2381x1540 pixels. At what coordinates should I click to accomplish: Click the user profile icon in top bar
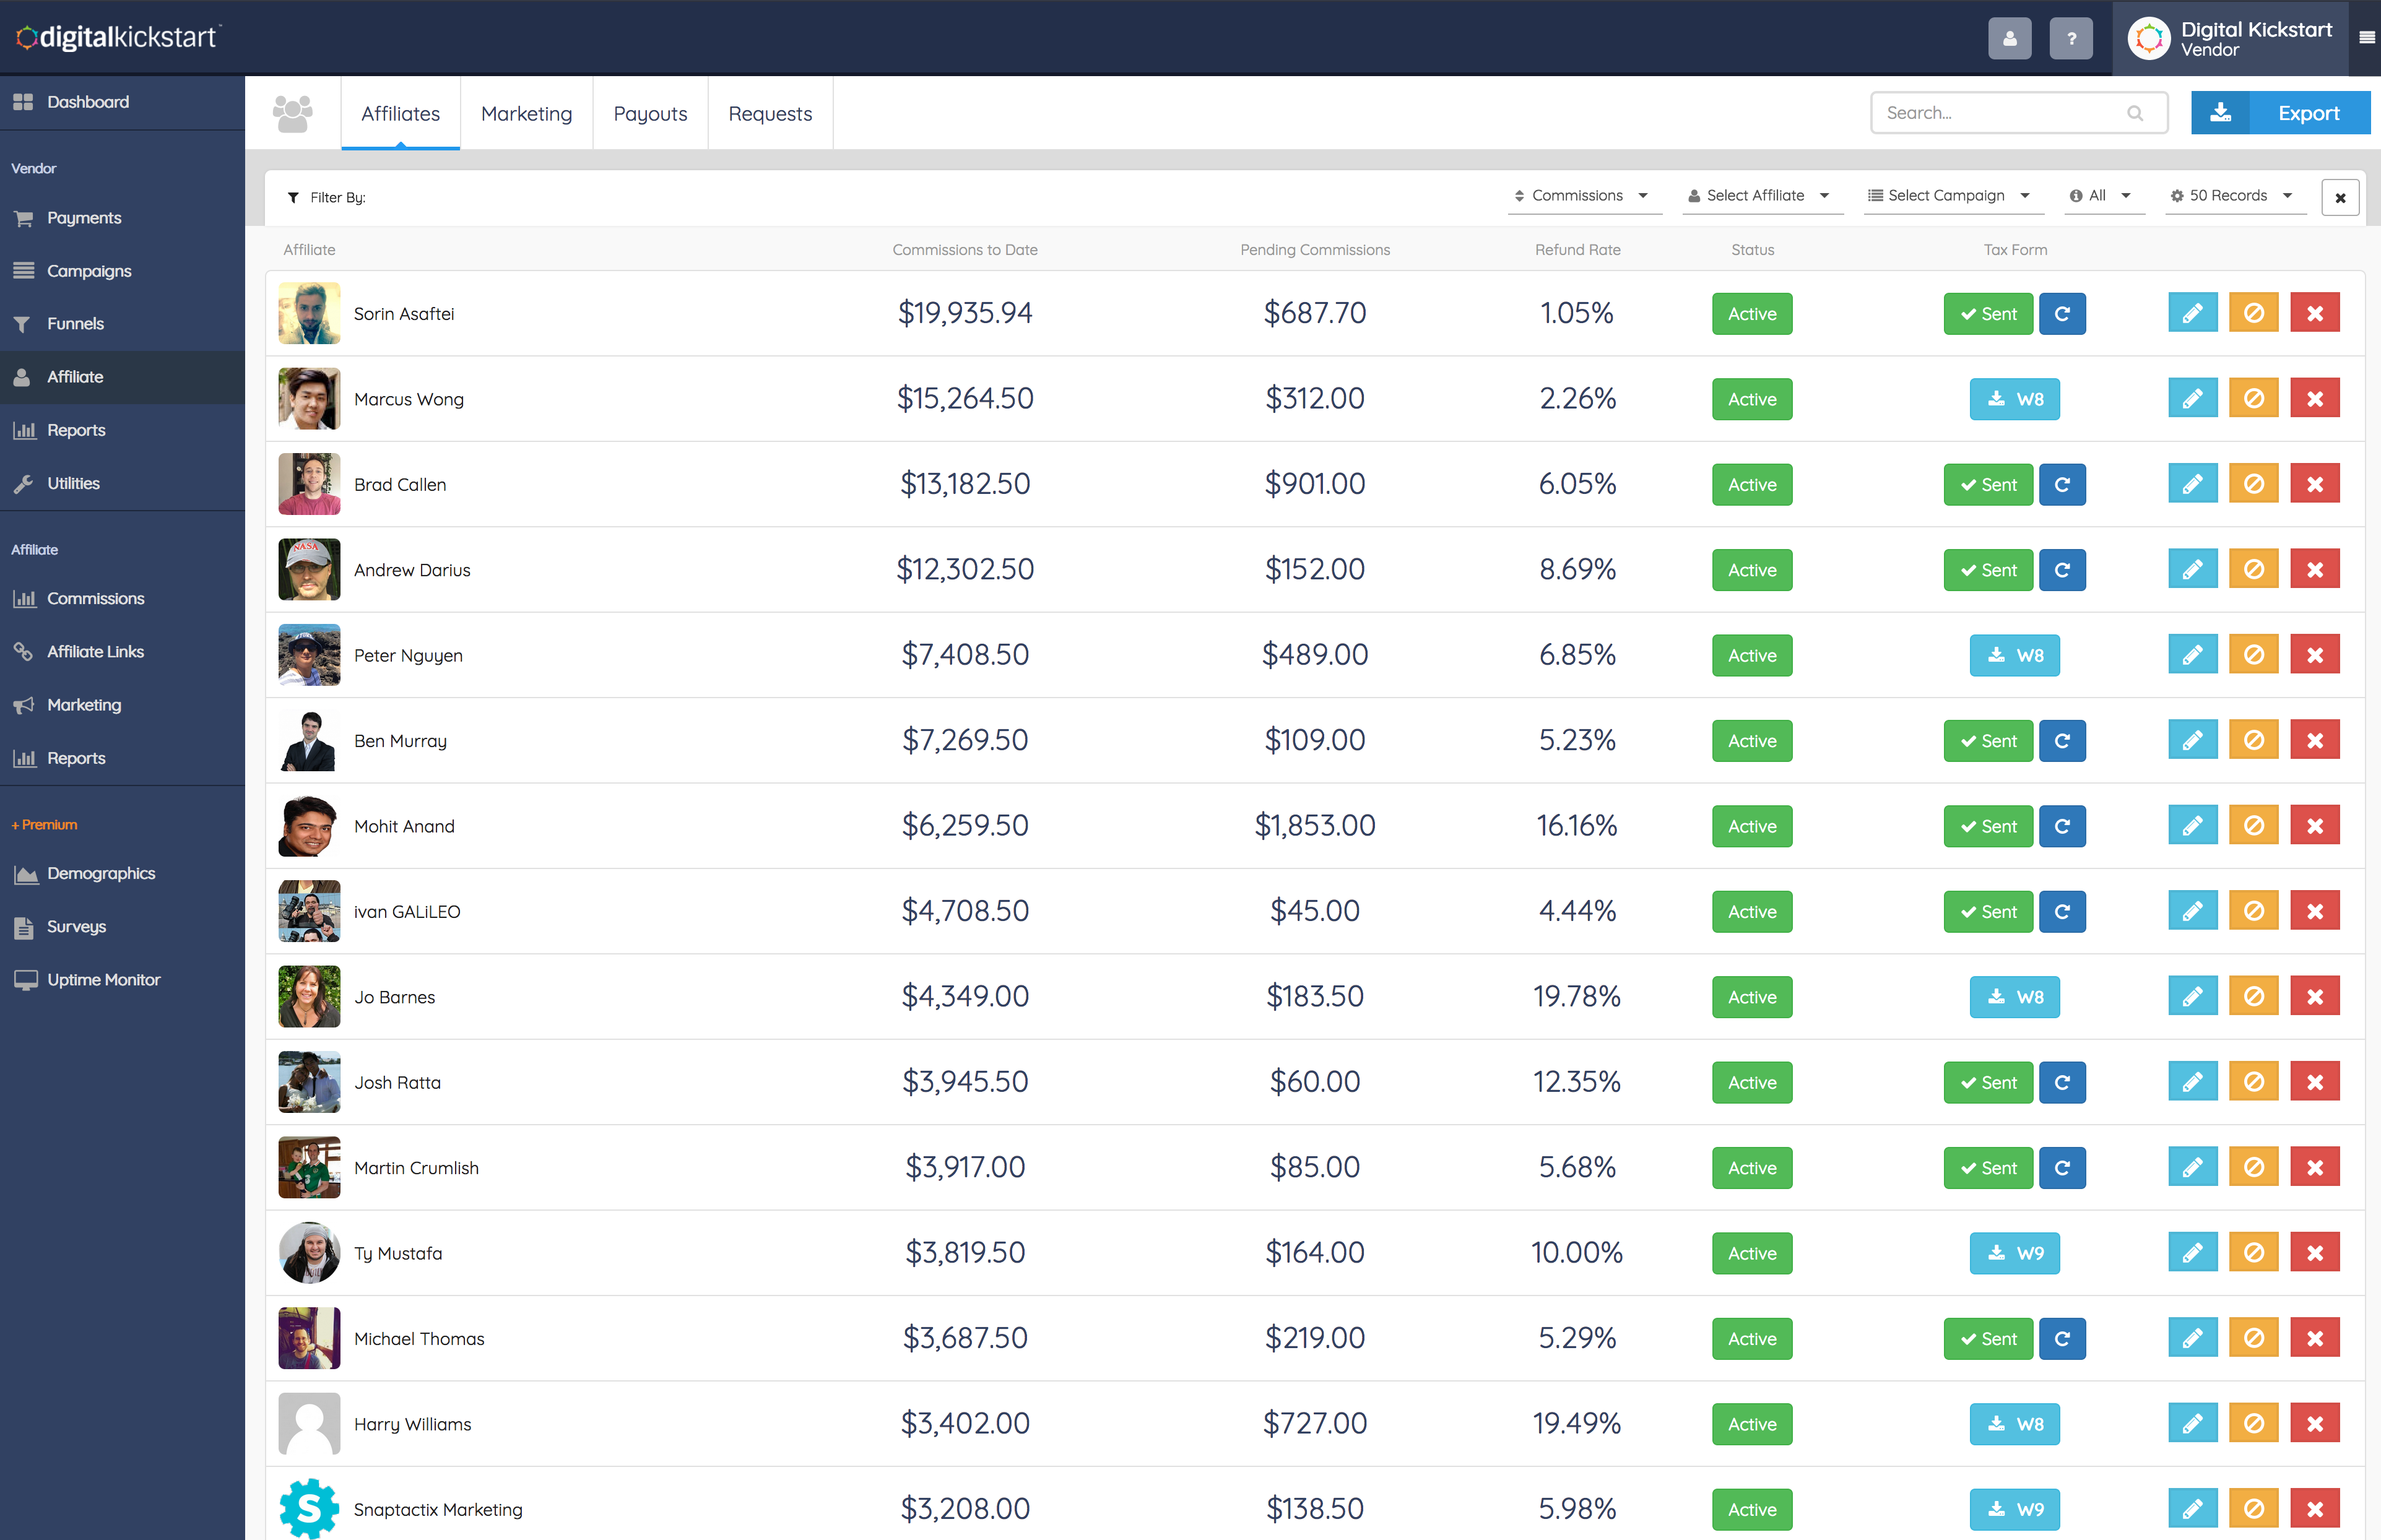click(x=2009, y=39)
